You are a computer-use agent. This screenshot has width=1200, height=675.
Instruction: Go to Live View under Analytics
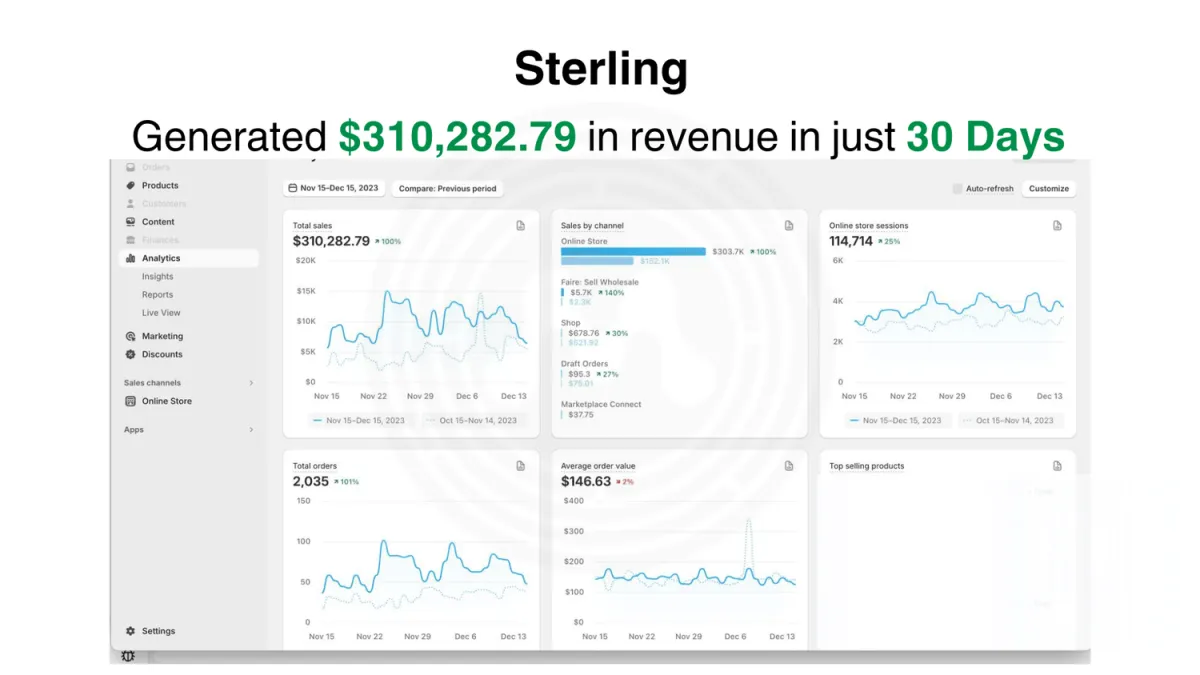coord(161,313)
